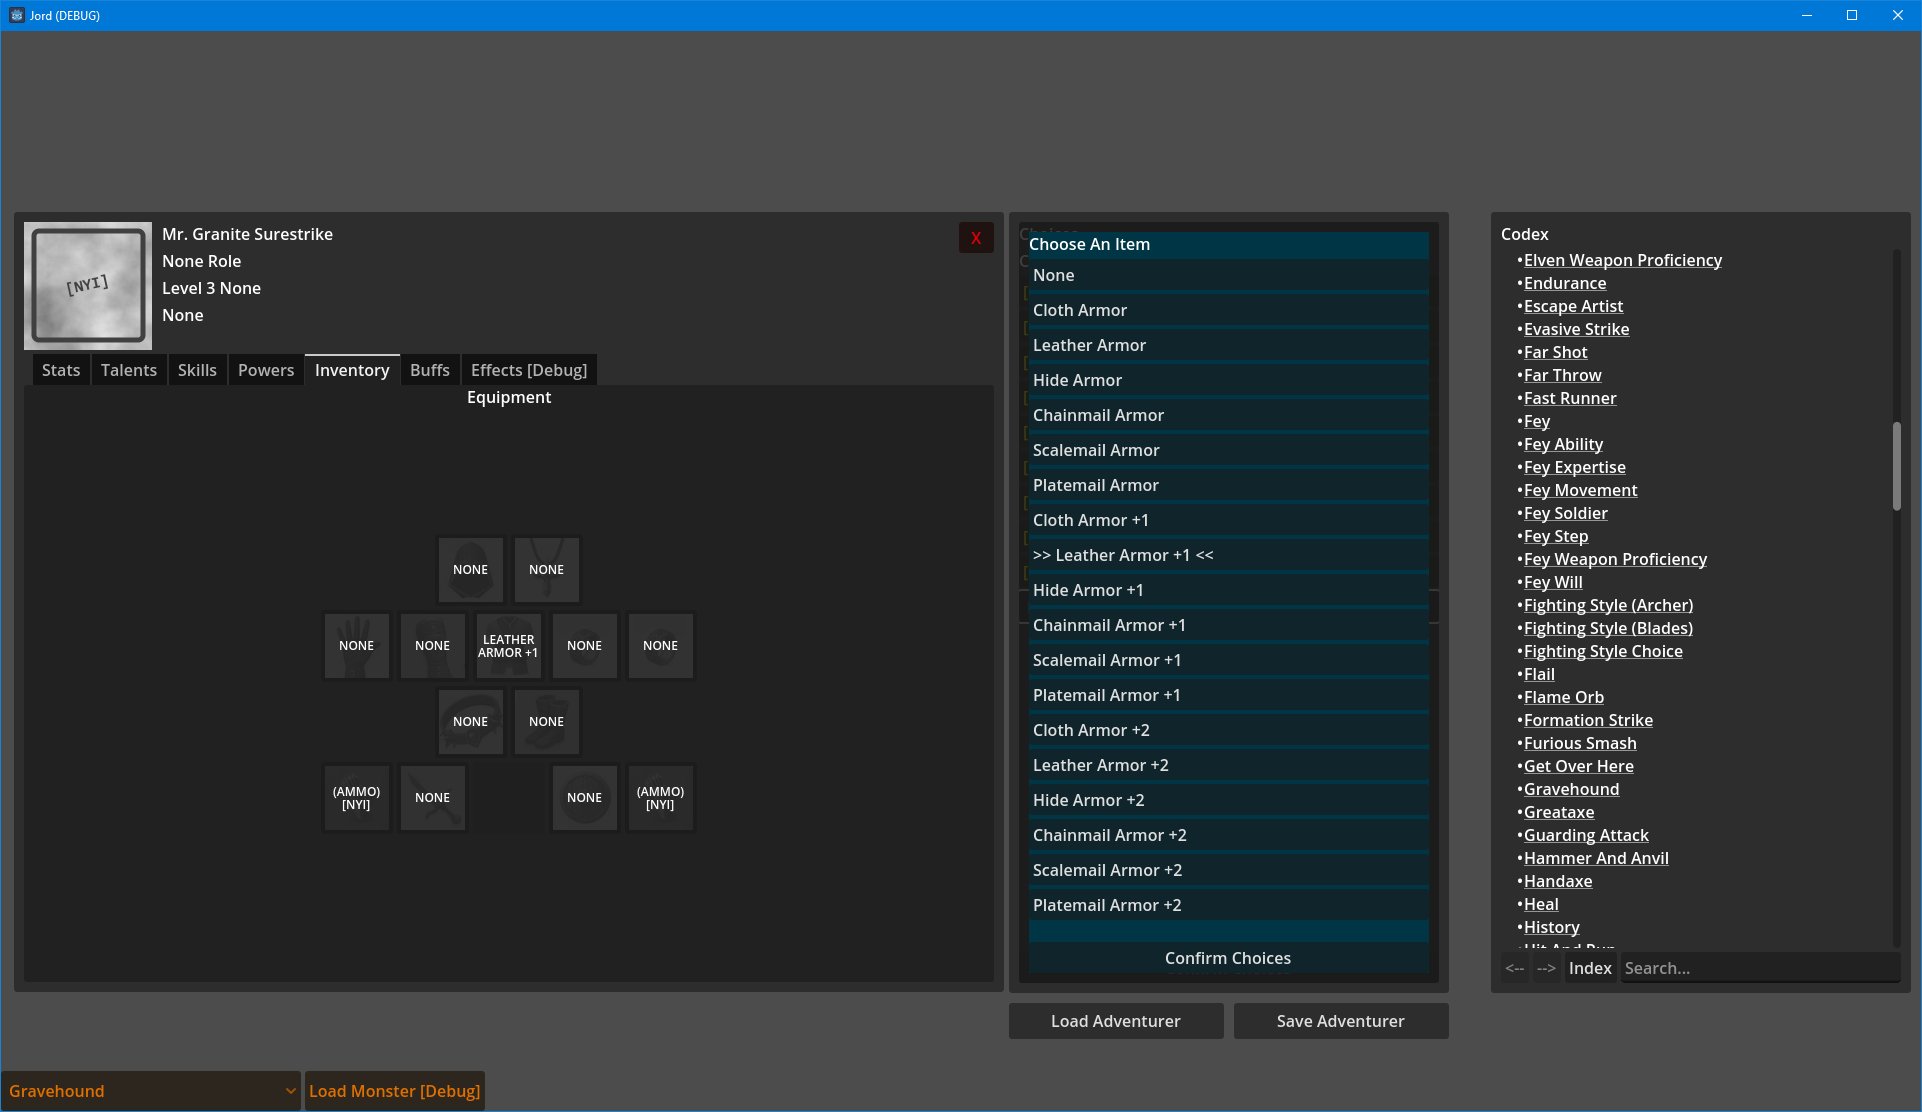The image size is (1922, 1112).
Task: Open Fighting Style (Archer) codex entry
Action: pyautogui.click(x=1608, y=605)
